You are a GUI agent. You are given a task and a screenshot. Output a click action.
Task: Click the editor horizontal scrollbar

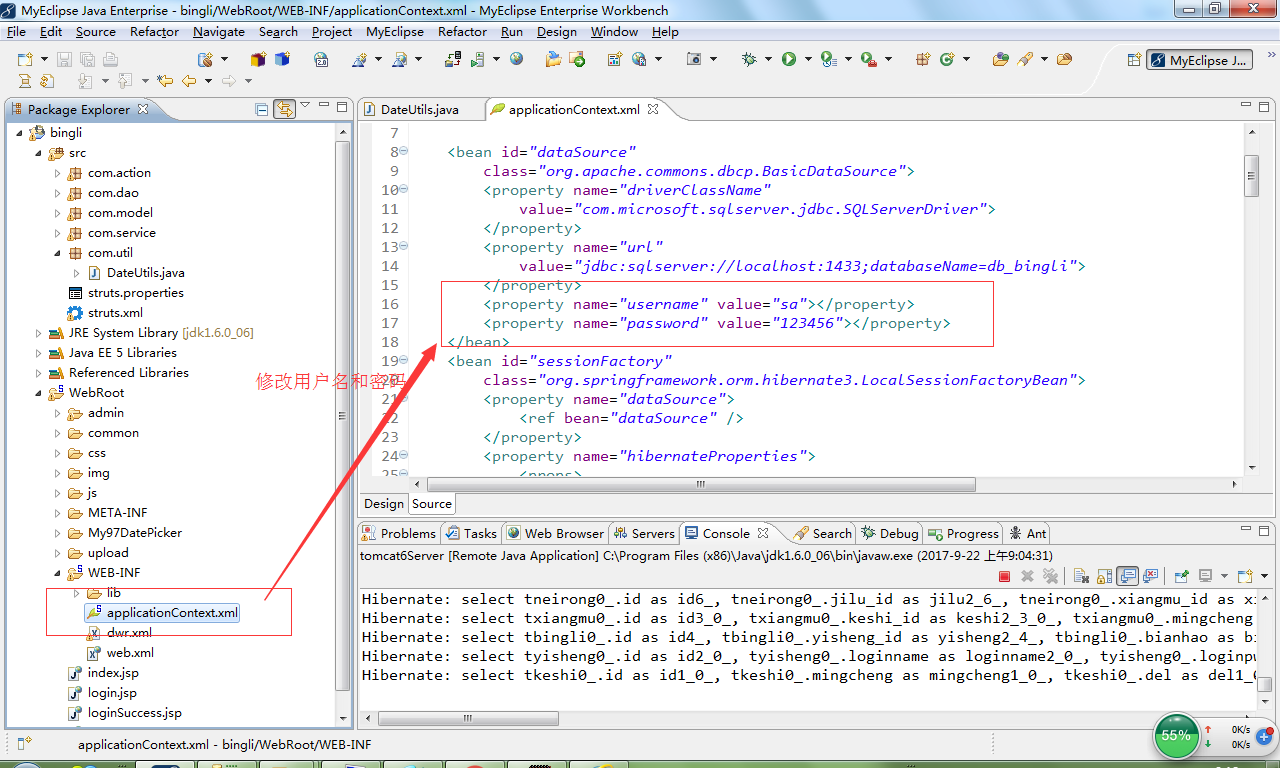point(701,484)
